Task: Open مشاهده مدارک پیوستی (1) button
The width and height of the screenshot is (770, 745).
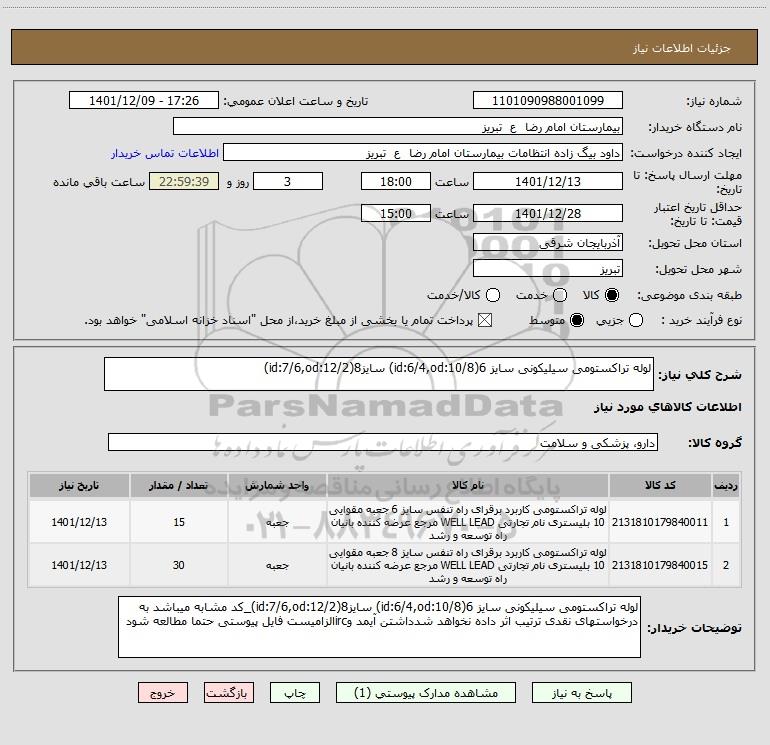Action: pyautogui.click(x=426, y=693)
